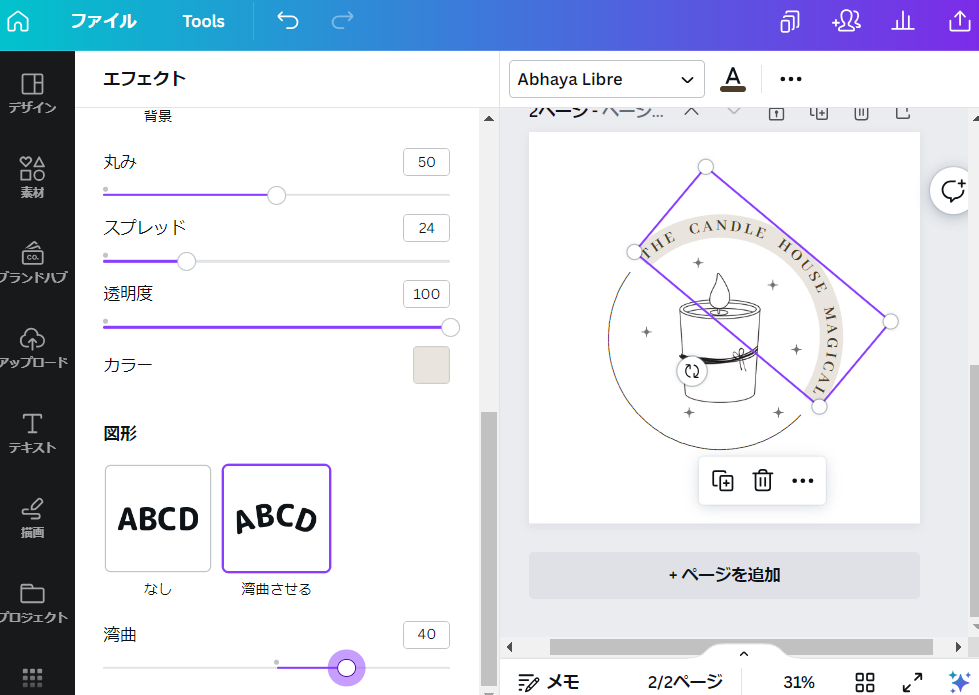Open the 31% zoom control
The height and width of the screenshot is (695, 979).
click(x=799, y=682)
